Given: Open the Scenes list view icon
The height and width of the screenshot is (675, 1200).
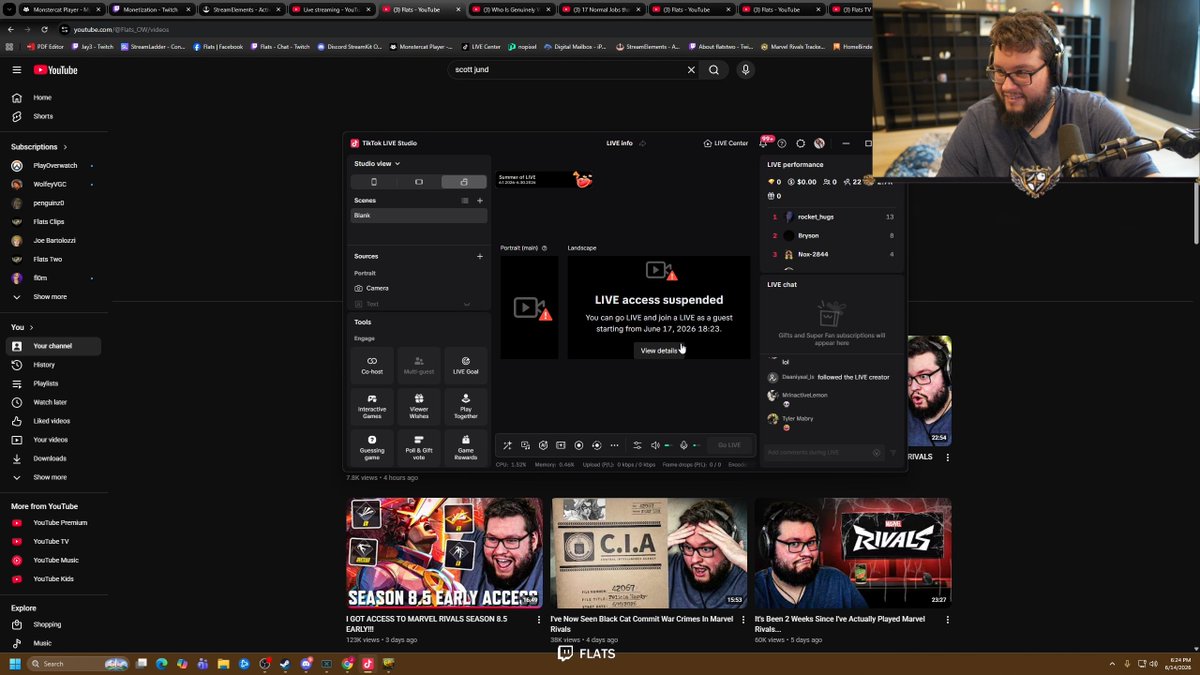Looking at the screenshot, I should 465,200.
